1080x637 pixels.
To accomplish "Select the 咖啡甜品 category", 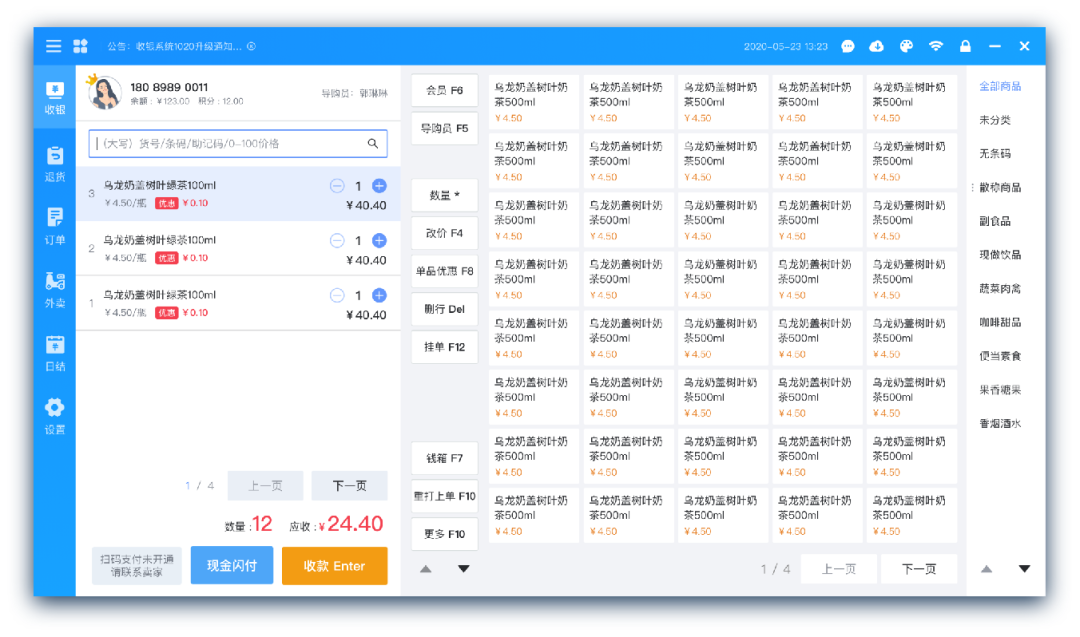I will pyautogui.click(x=1000, y=322).
